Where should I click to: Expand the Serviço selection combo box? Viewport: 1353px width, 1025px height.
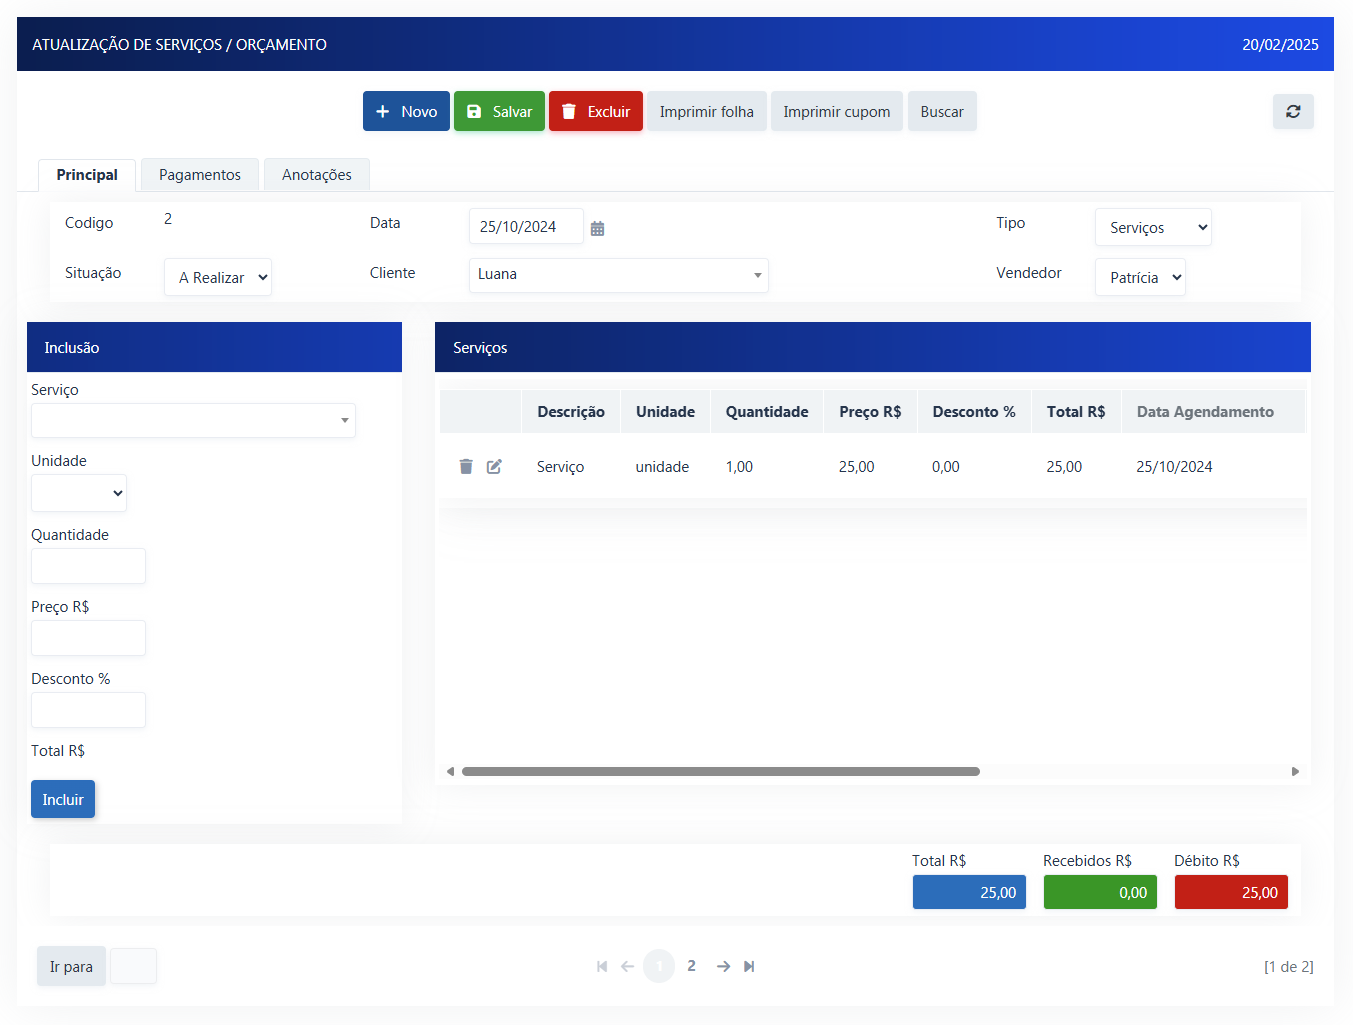coord(193,420)
